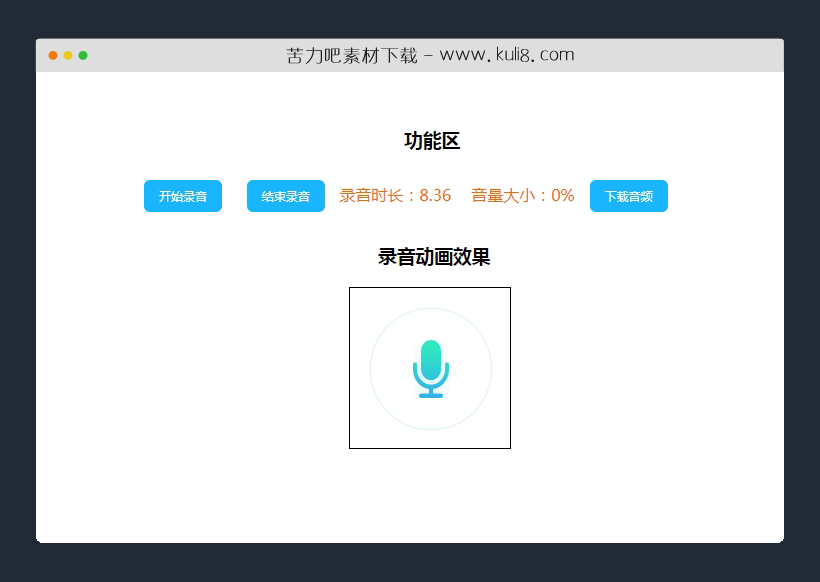Start recording with the 开始录音 button
Image resolution: width=820 pixels, height=582 pixels.
[182, 196]
